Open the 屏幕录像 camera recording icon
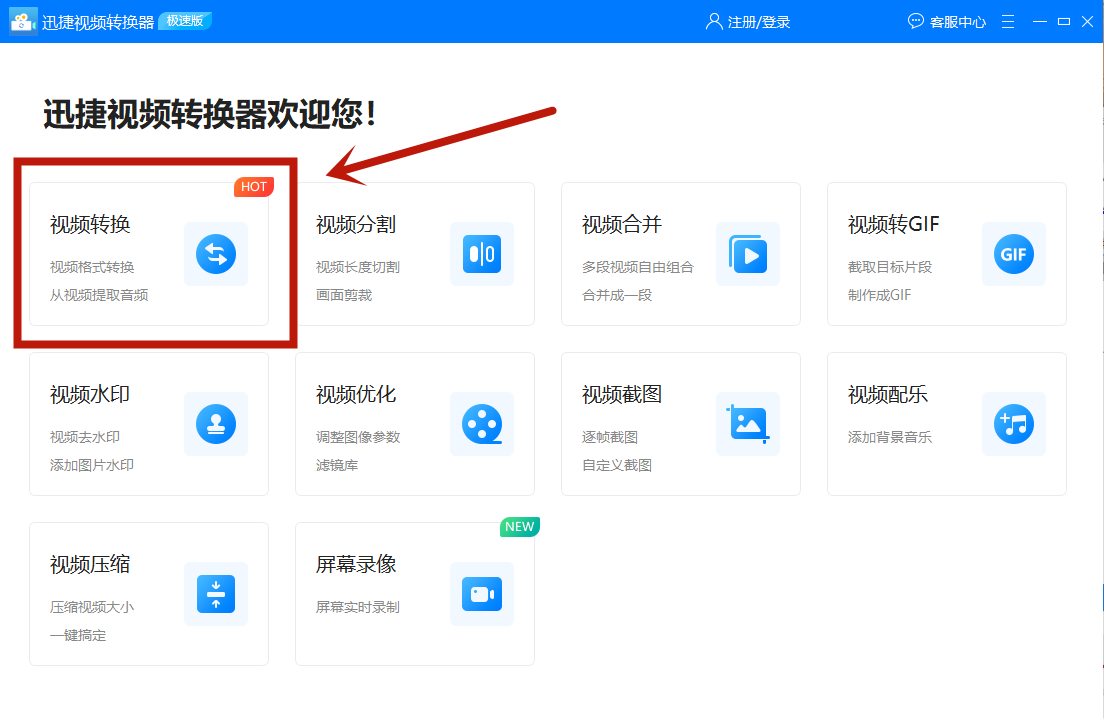The height and width of the screenshot is (719, 1104). tap(481, 594)
